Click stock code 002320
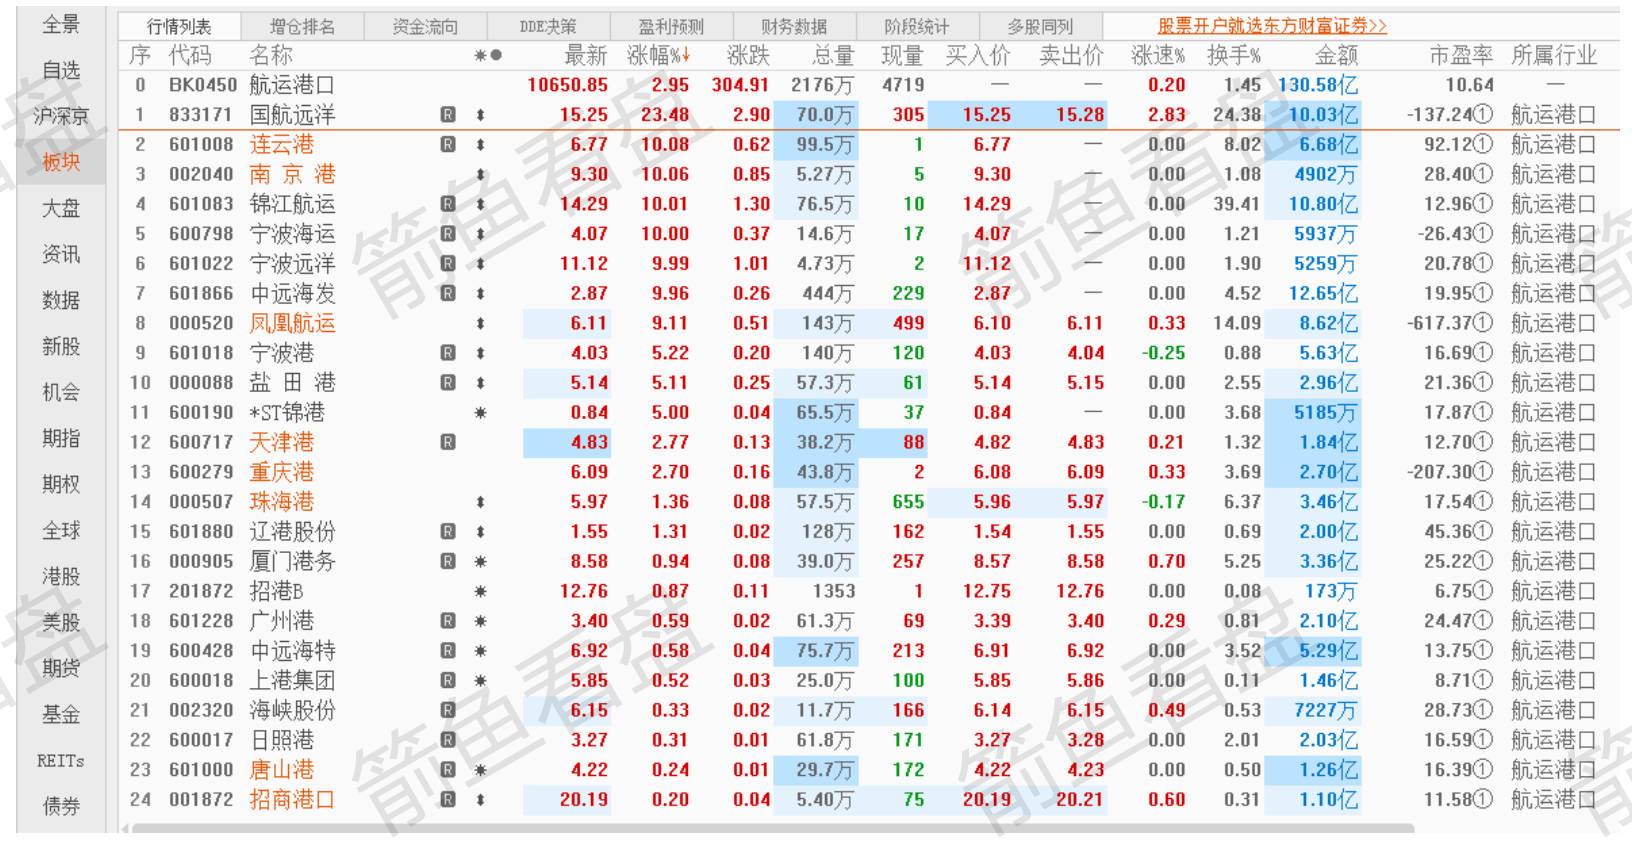Image resolution: width=1632 pixels, height=845 pixels. (x=201, y=710)
